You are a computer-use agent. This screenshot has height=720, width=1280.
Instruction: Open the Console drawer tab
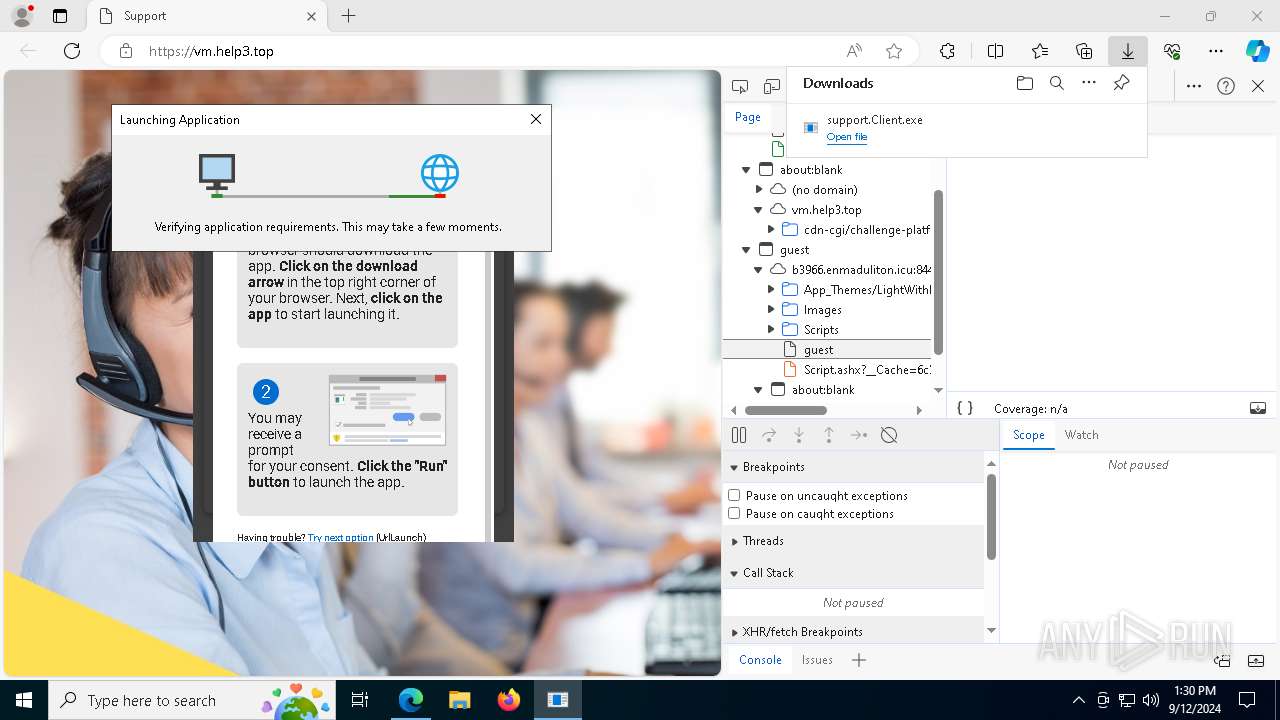click(x=760, y=660)
